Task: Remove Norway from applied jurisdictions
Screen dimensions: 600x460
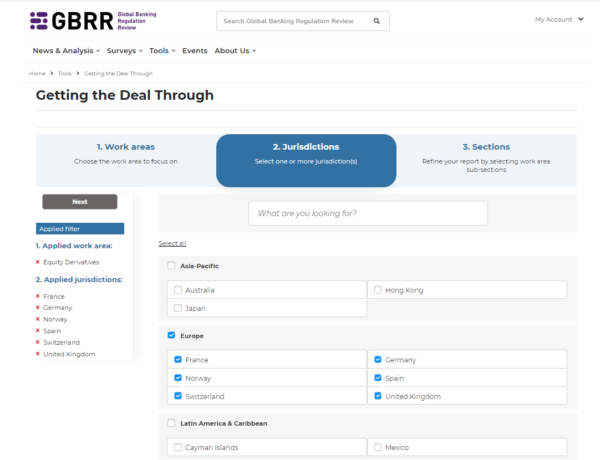Action: 38,319
